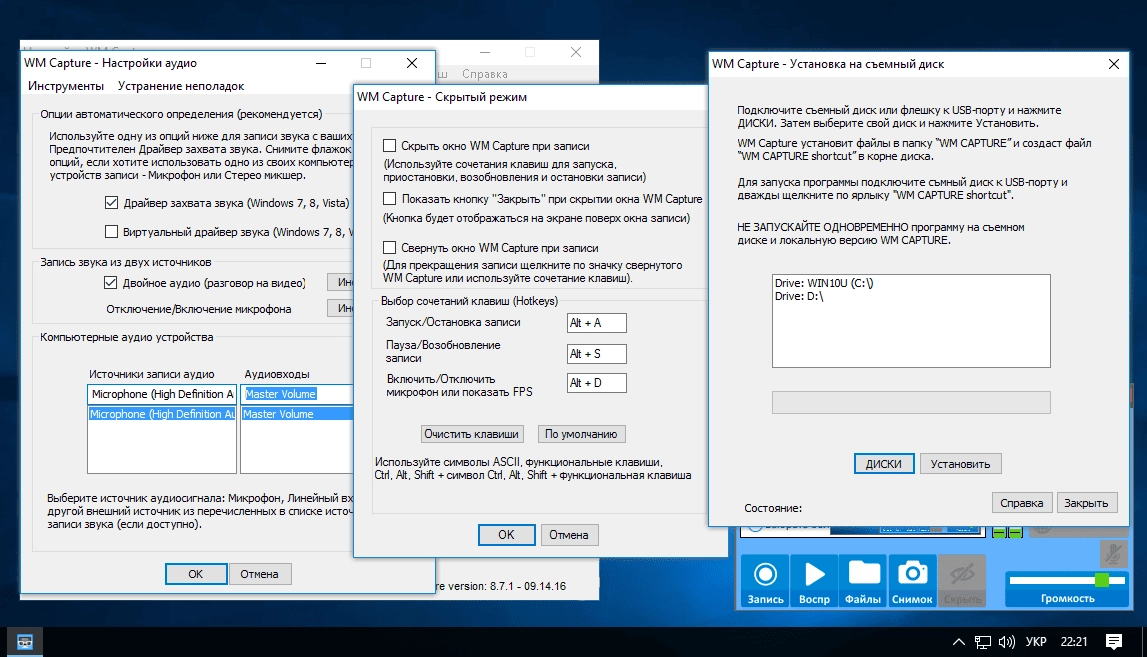Enable Виртуальный драйвер звука checkbox
Viewport: 1147px width, 657px height.
pos(111,232)
